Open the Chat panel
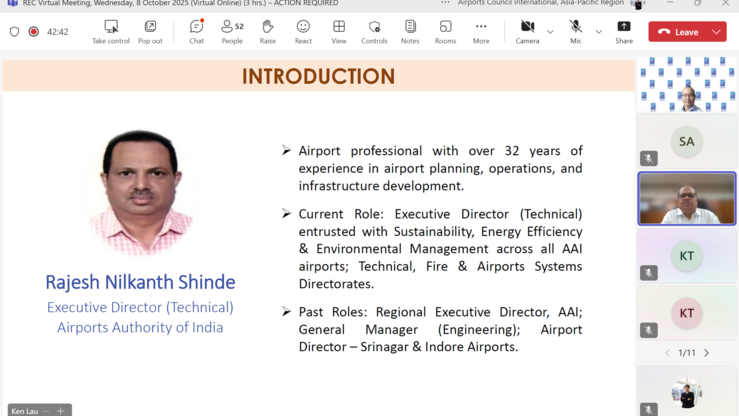 point(196,31)
